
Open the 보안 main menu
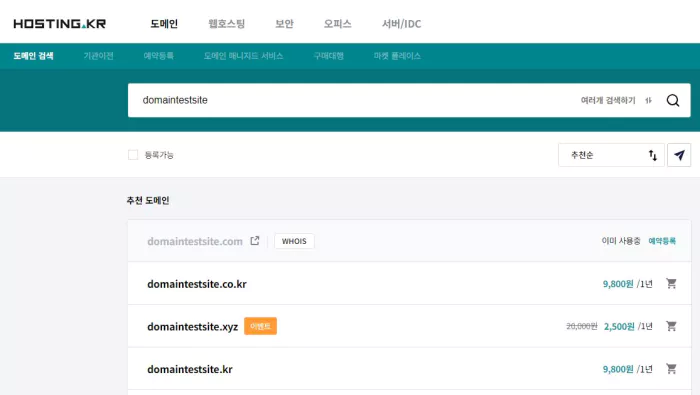[284, 24]
